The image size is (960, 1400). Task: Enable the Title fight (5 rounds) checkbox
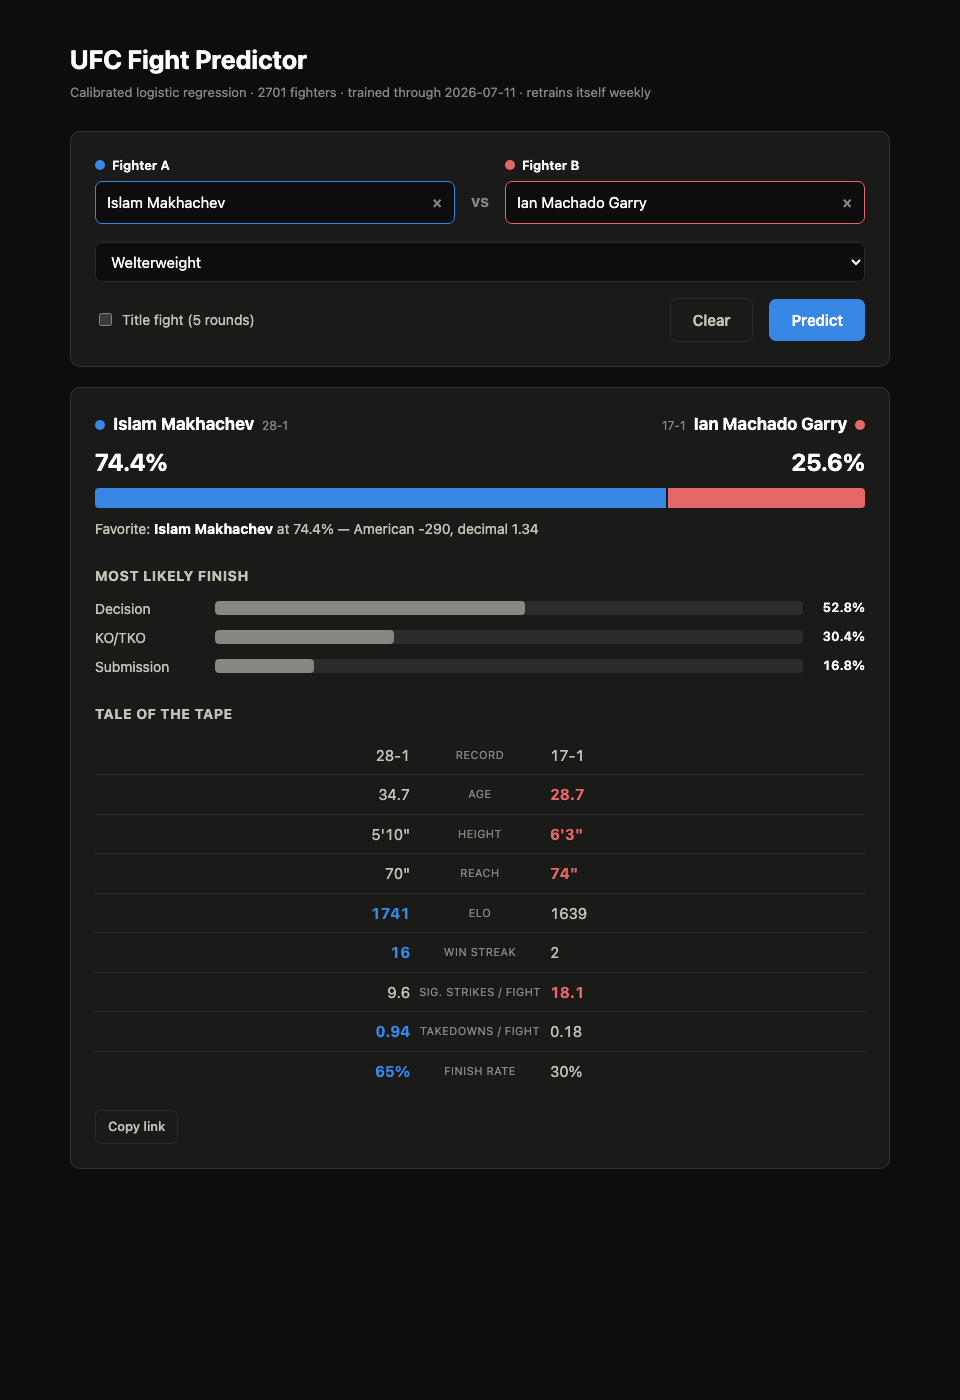[105, 320]
